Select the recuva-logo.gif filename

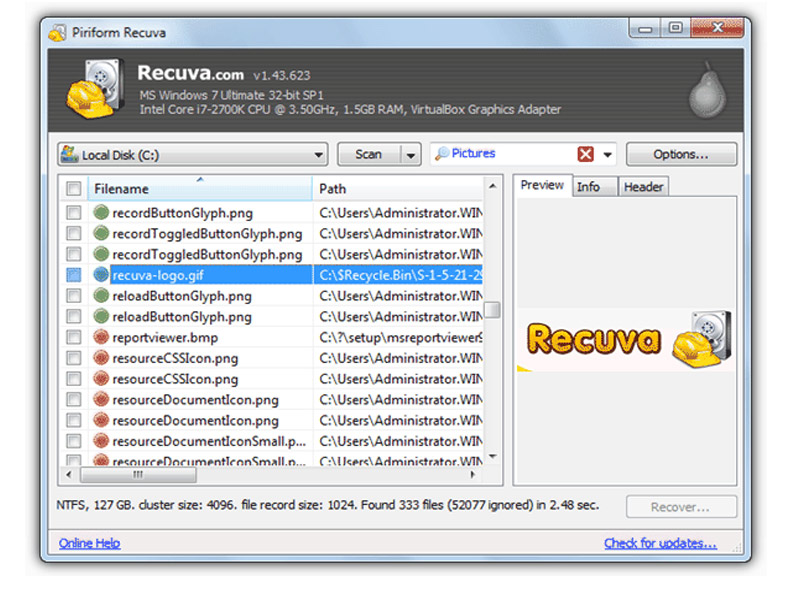pyautogui.click(x=158, y=276)
